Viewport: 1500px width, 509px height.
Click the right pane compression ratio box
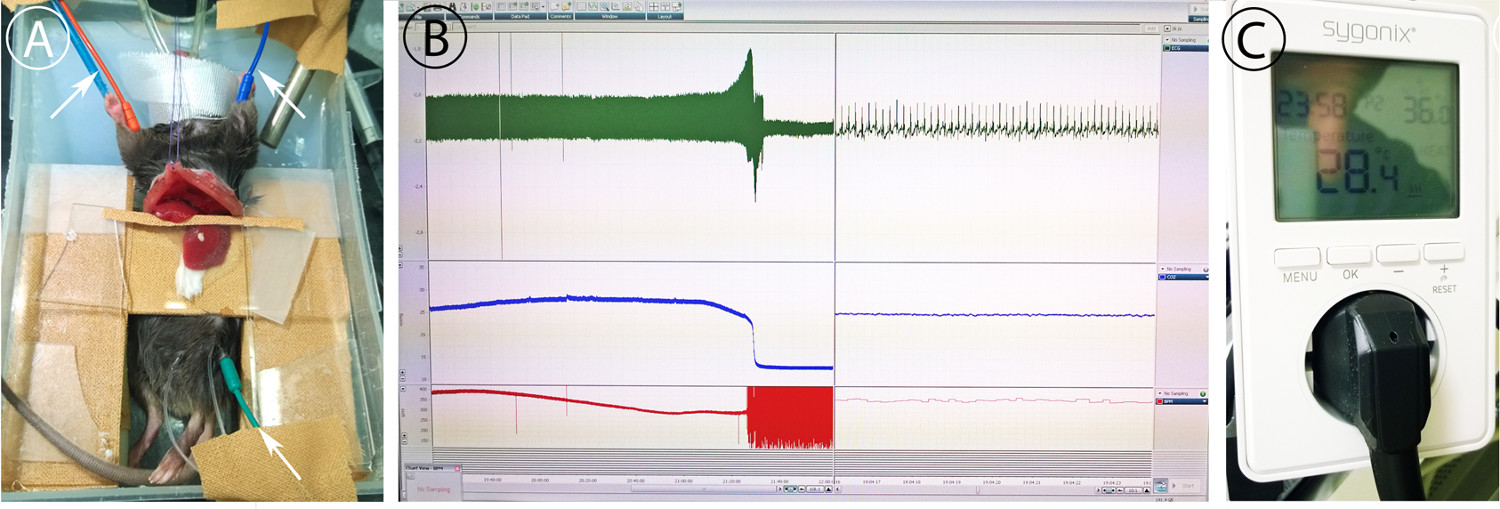point(1133,490)
